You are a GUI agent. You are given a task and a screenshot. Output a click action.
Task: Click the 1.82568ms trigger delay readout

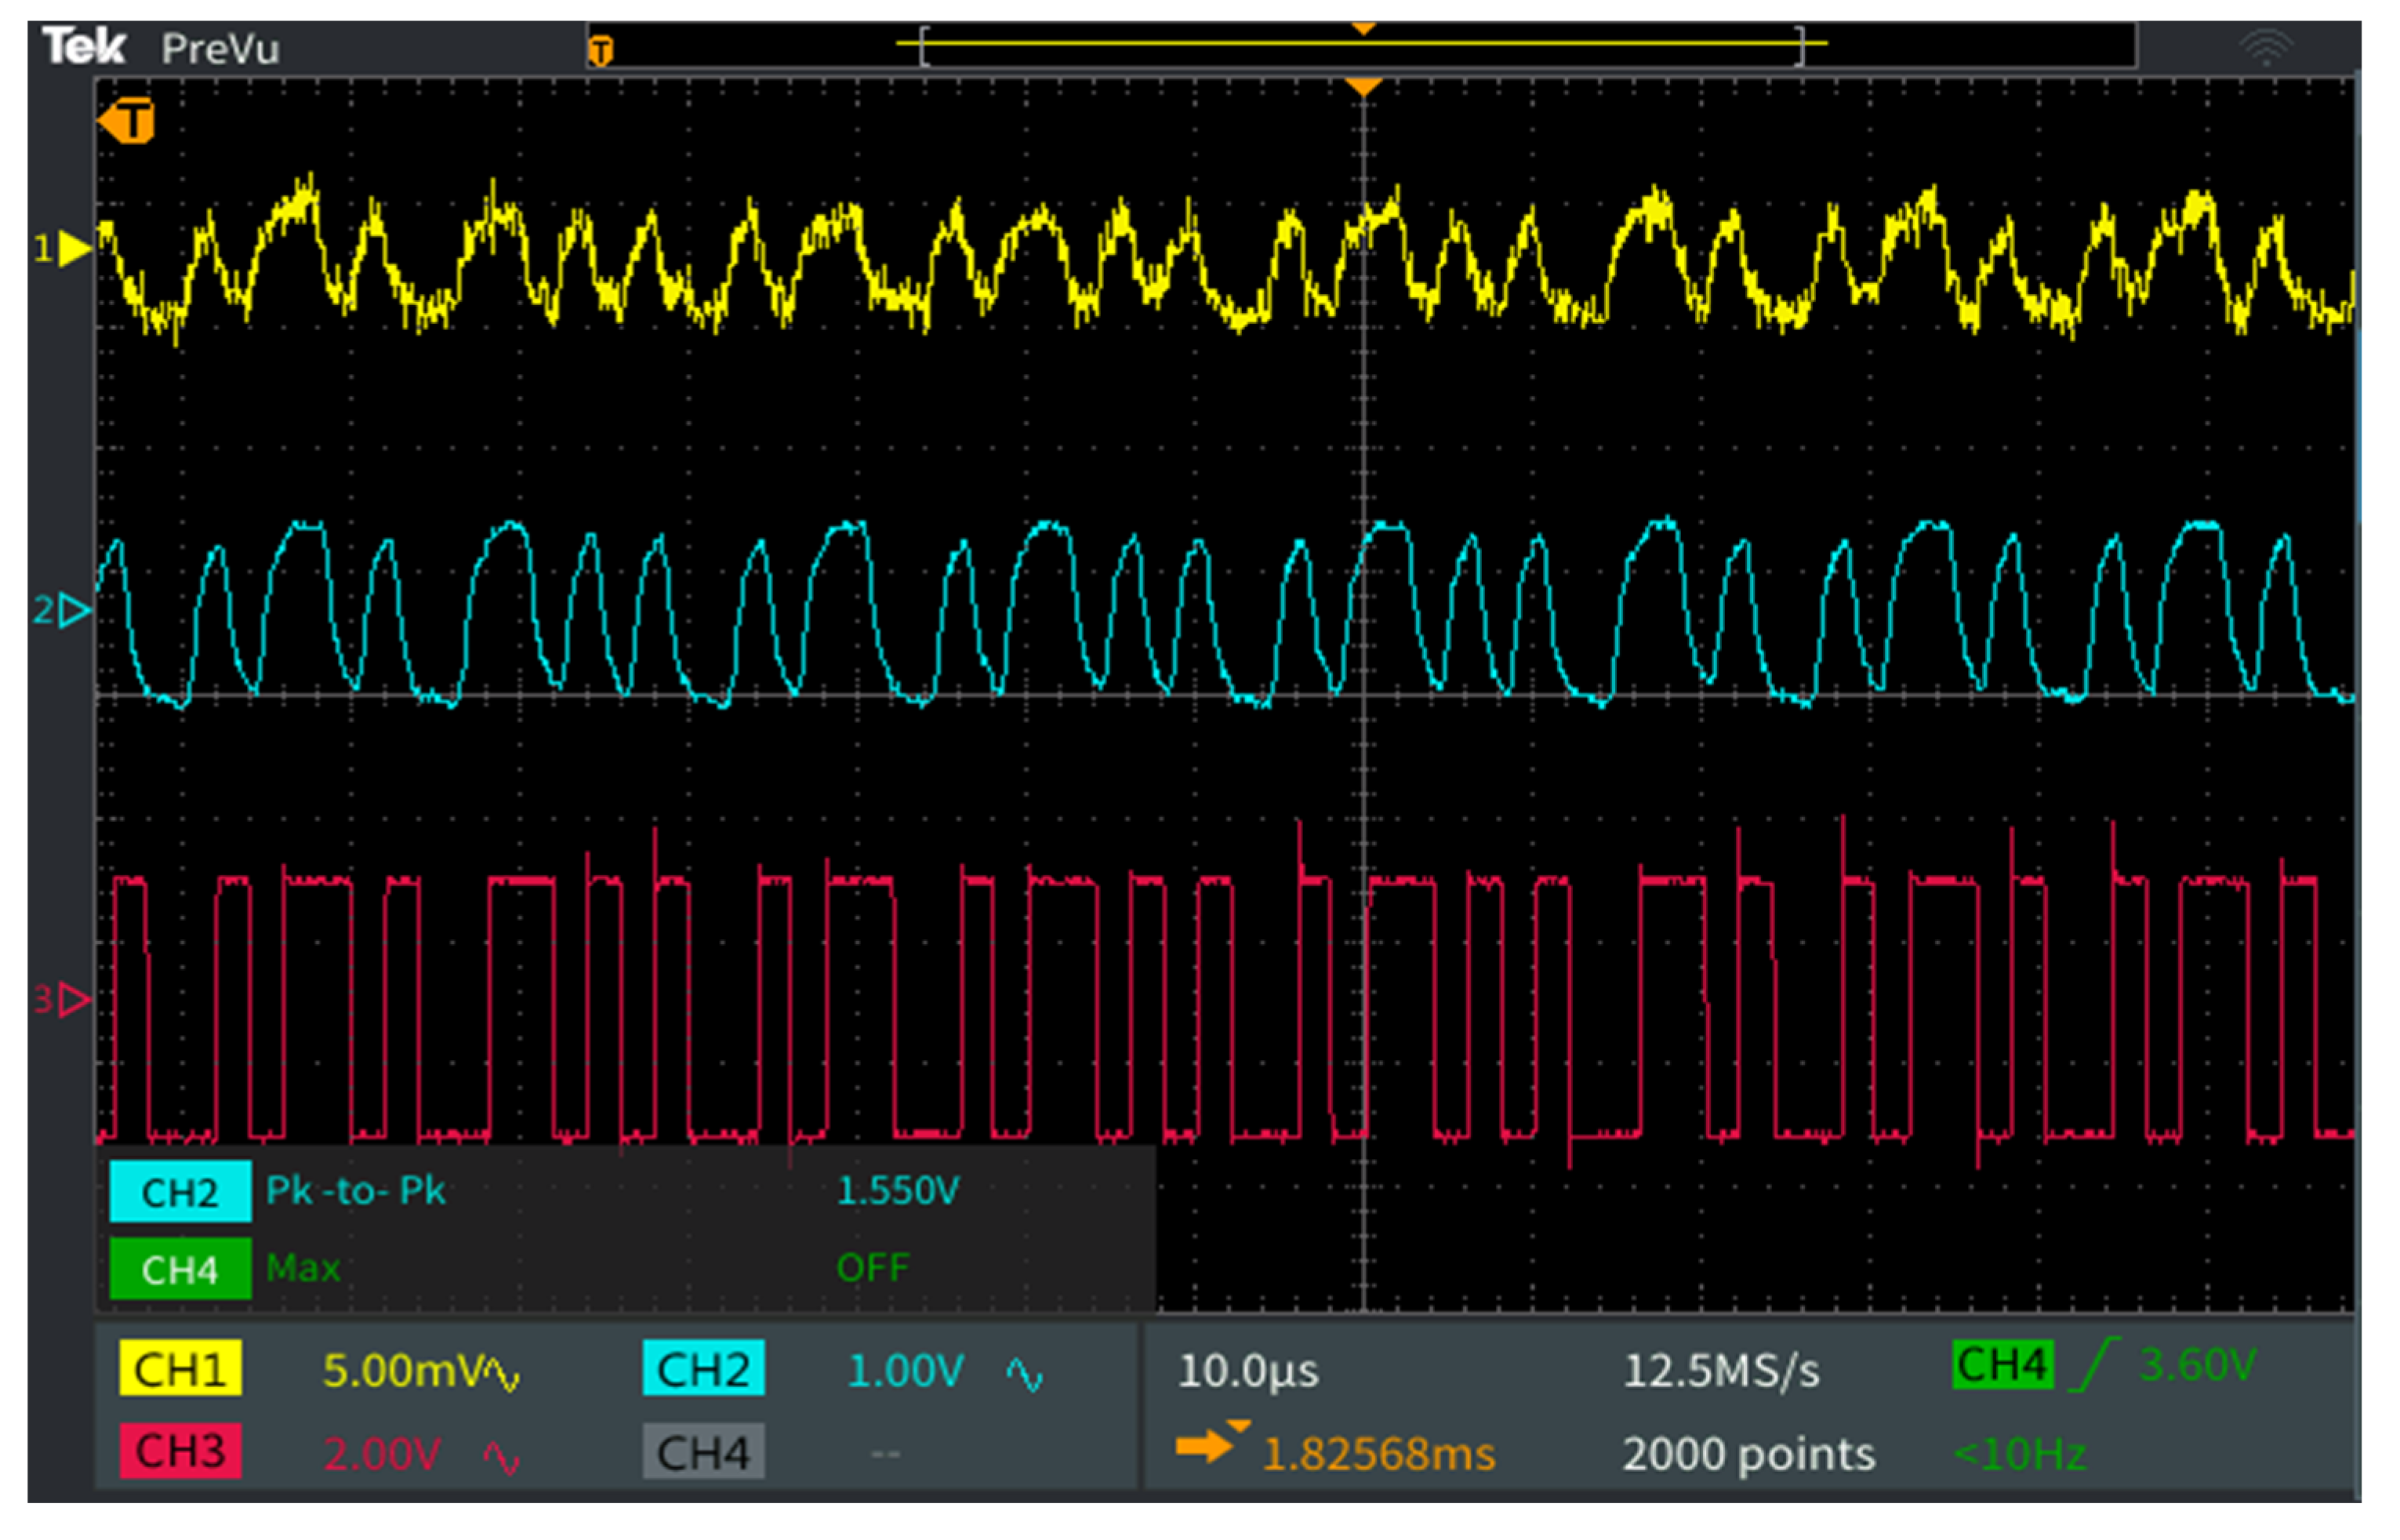click(x=1378, y=1455)
